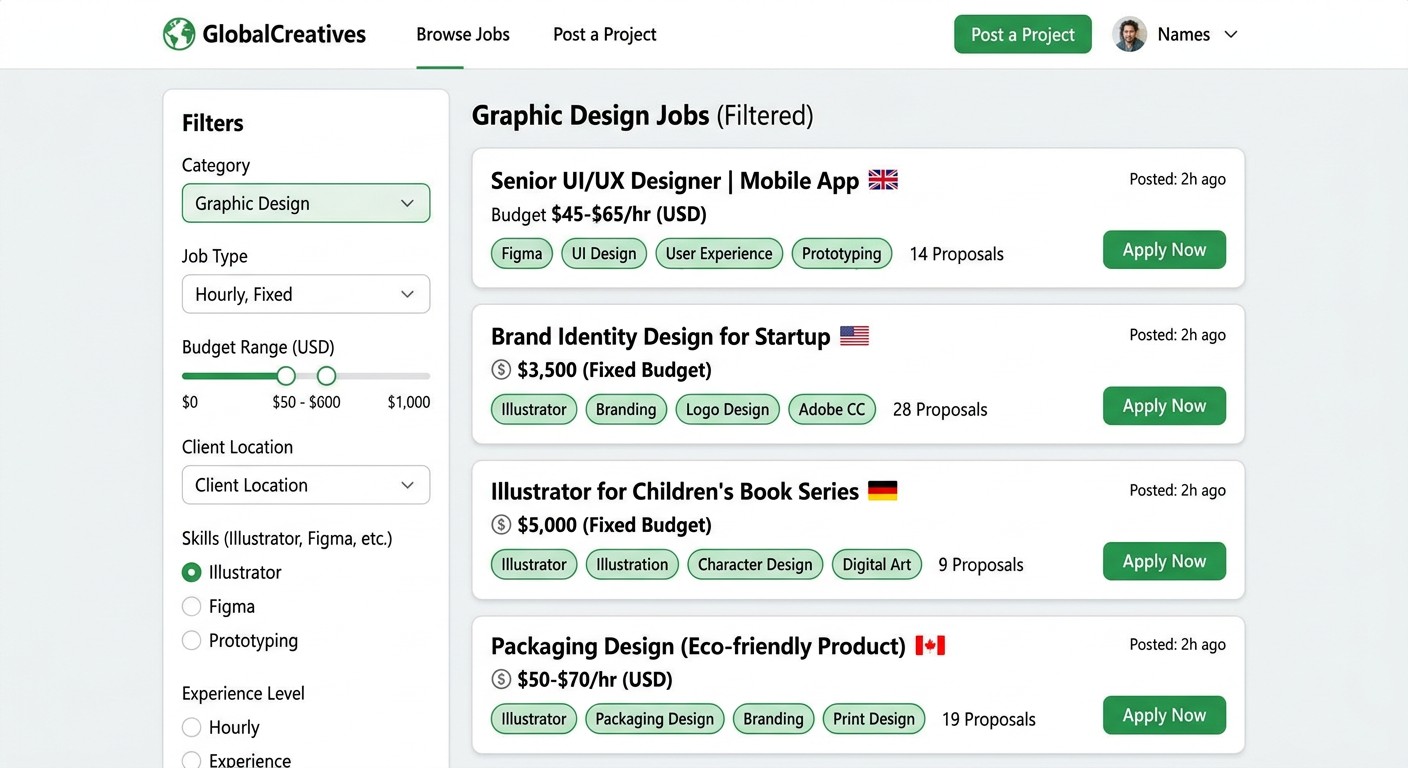The image size is (1408, 768).
Task: Select the Prototyping skill radio button
Action: (191, 641)
